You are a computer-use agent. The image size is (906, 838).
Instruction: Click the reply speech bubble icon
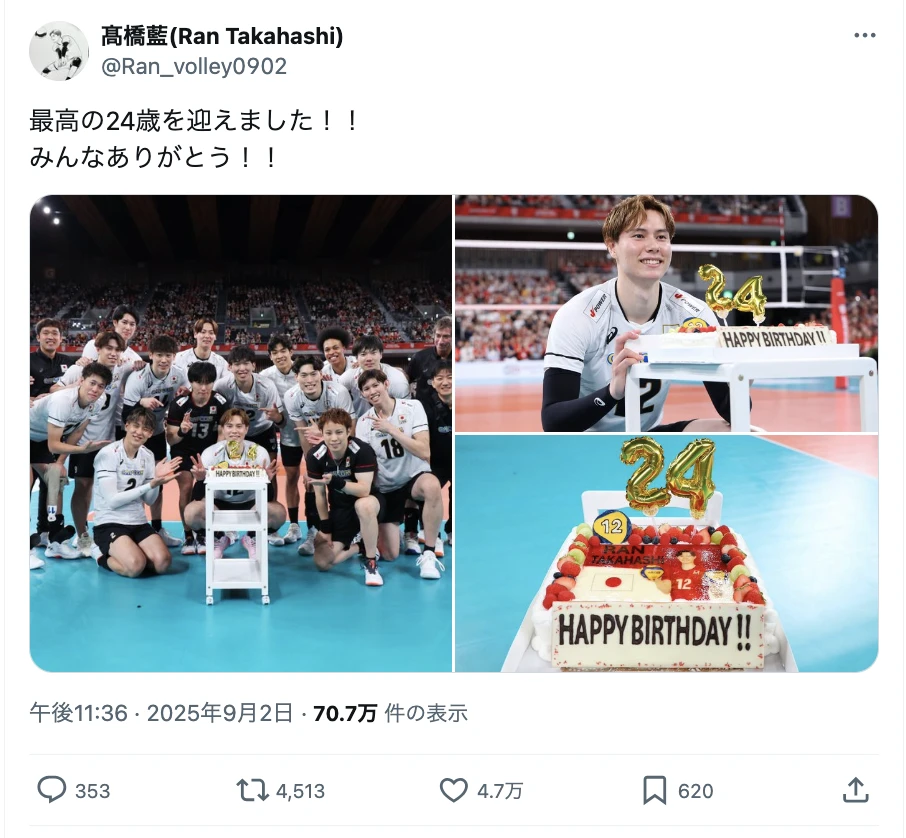[51, 789]
